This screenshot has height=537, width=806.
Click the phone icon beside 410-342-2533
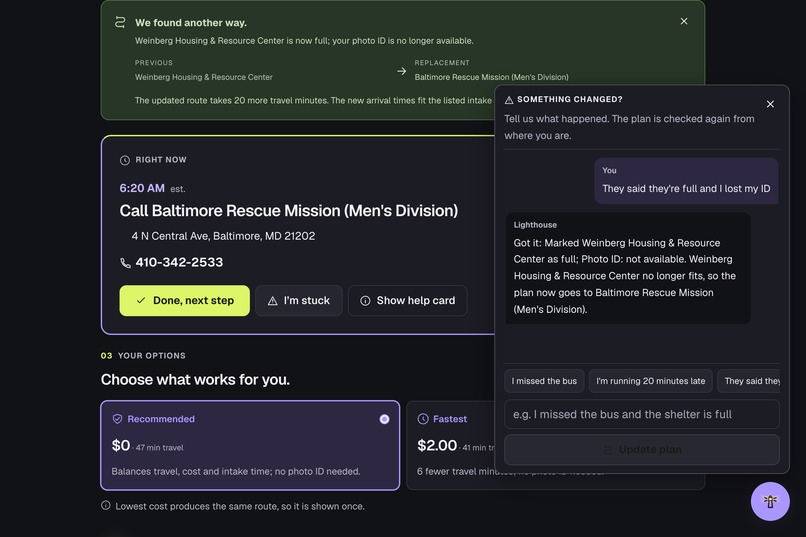pos(125,263)
